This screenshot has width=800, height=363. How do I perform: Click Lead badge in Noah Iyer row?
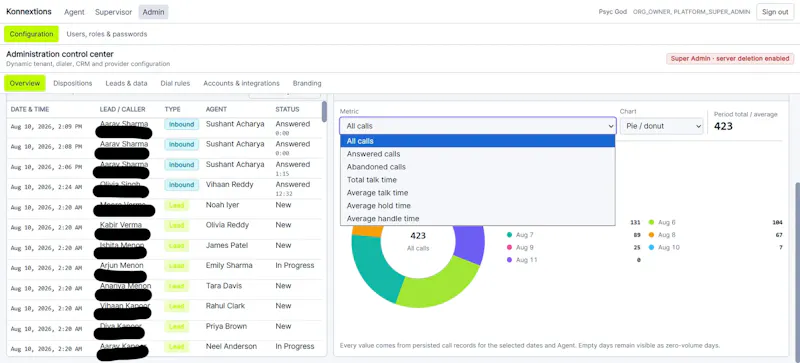click(x=177, y=205)
